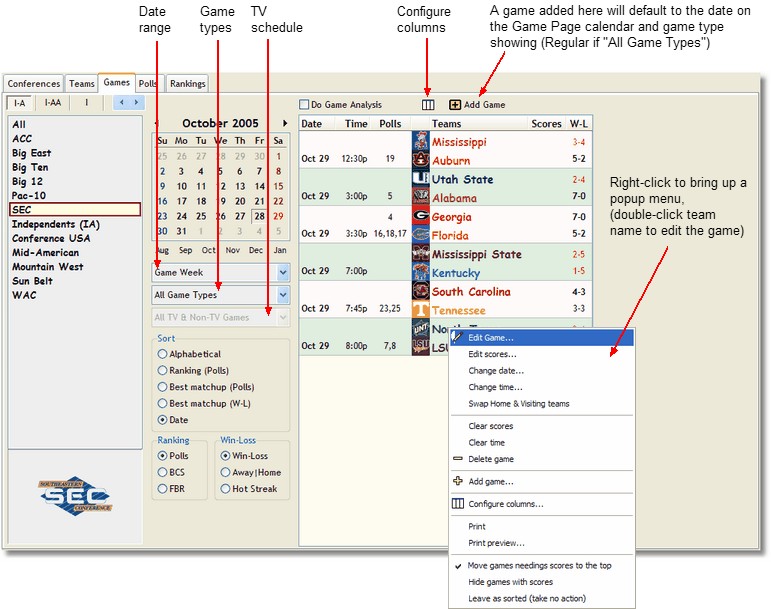Click the Utah State team logo
Viewport: 771px width, 609px height.
click(x=420, y=178)
